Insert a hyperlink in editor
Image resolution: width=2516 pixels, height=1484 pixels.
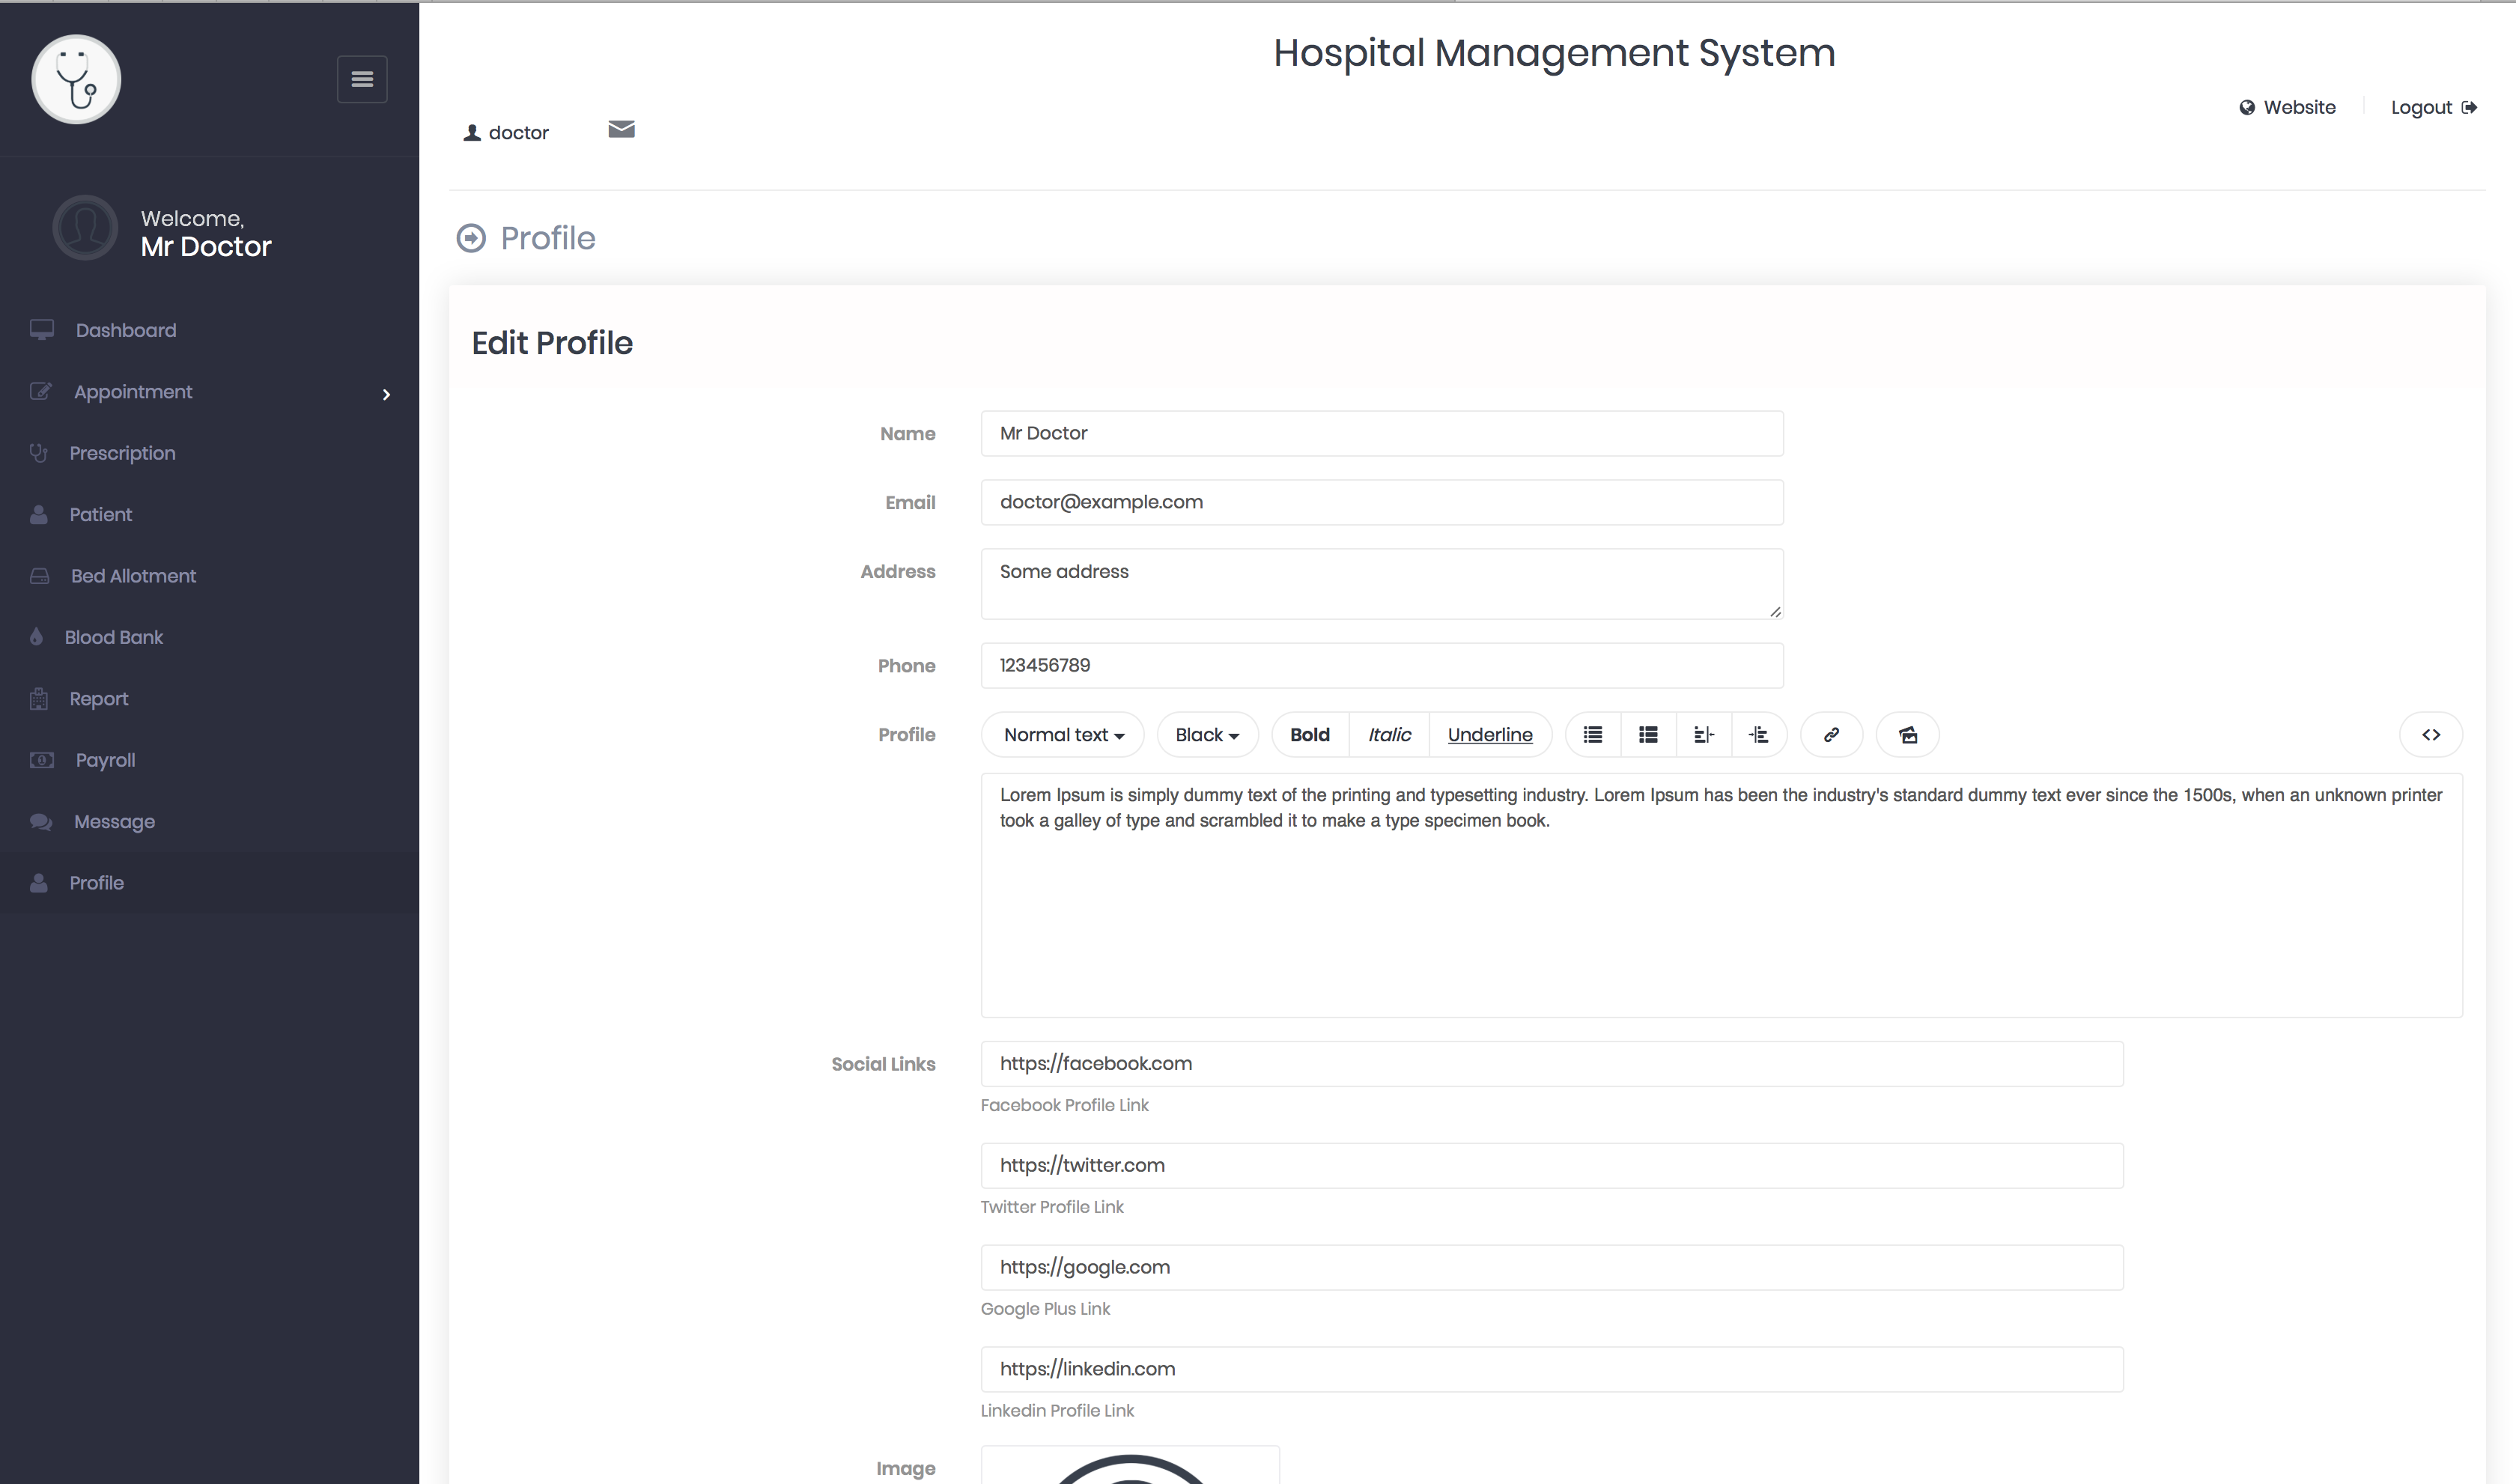point(1831,735)
